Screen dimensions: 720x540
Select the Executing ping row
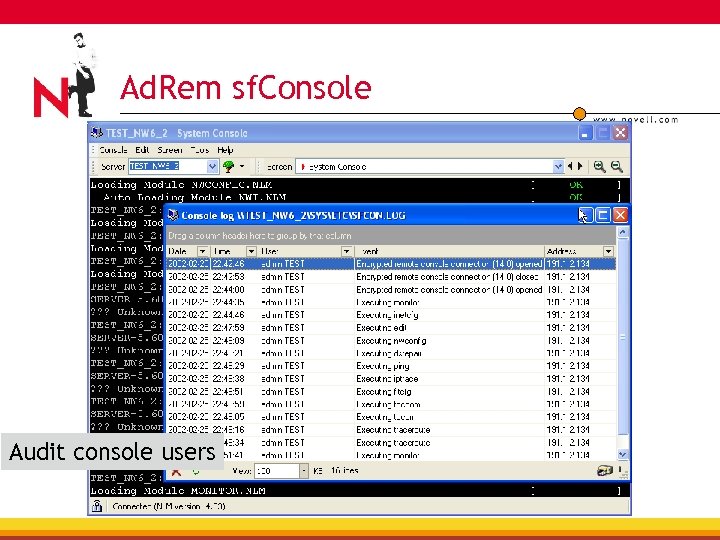coord(391,366)
